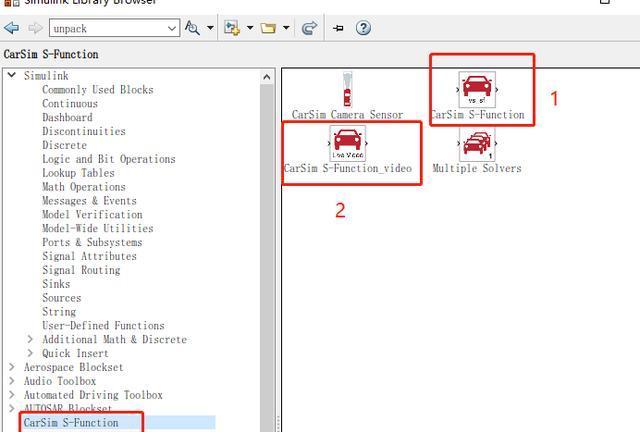This screenshot has height=432, width=640.
Task: Open the search options dropdown arrow
Action: tap(210, 28)
